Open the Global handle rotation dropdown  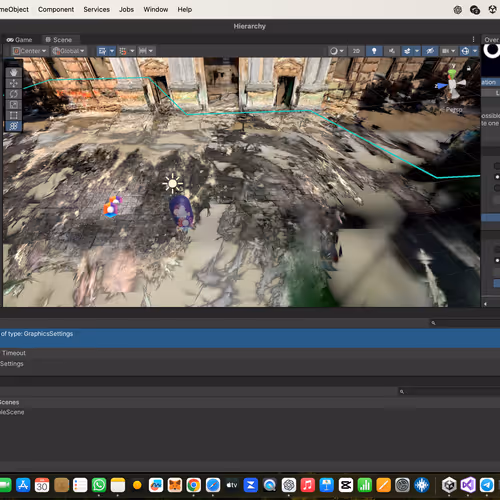68,51
